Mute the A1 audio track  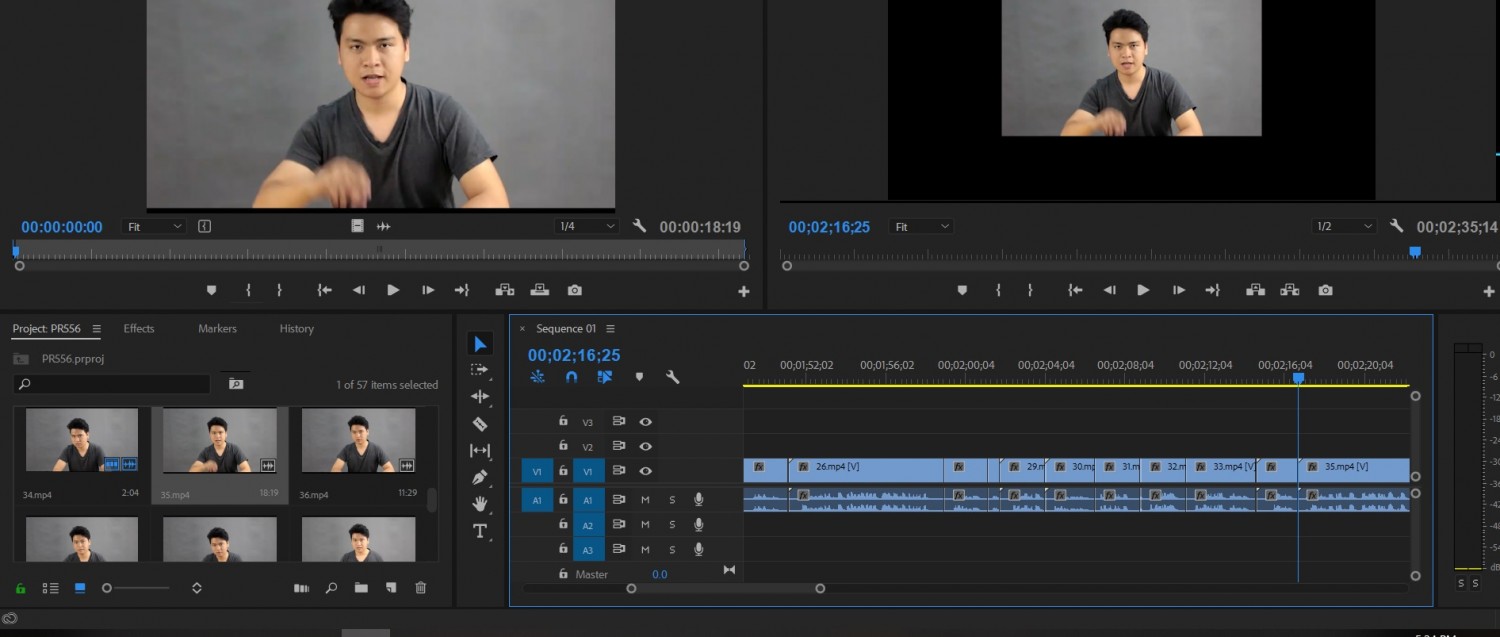pos(645,500)
